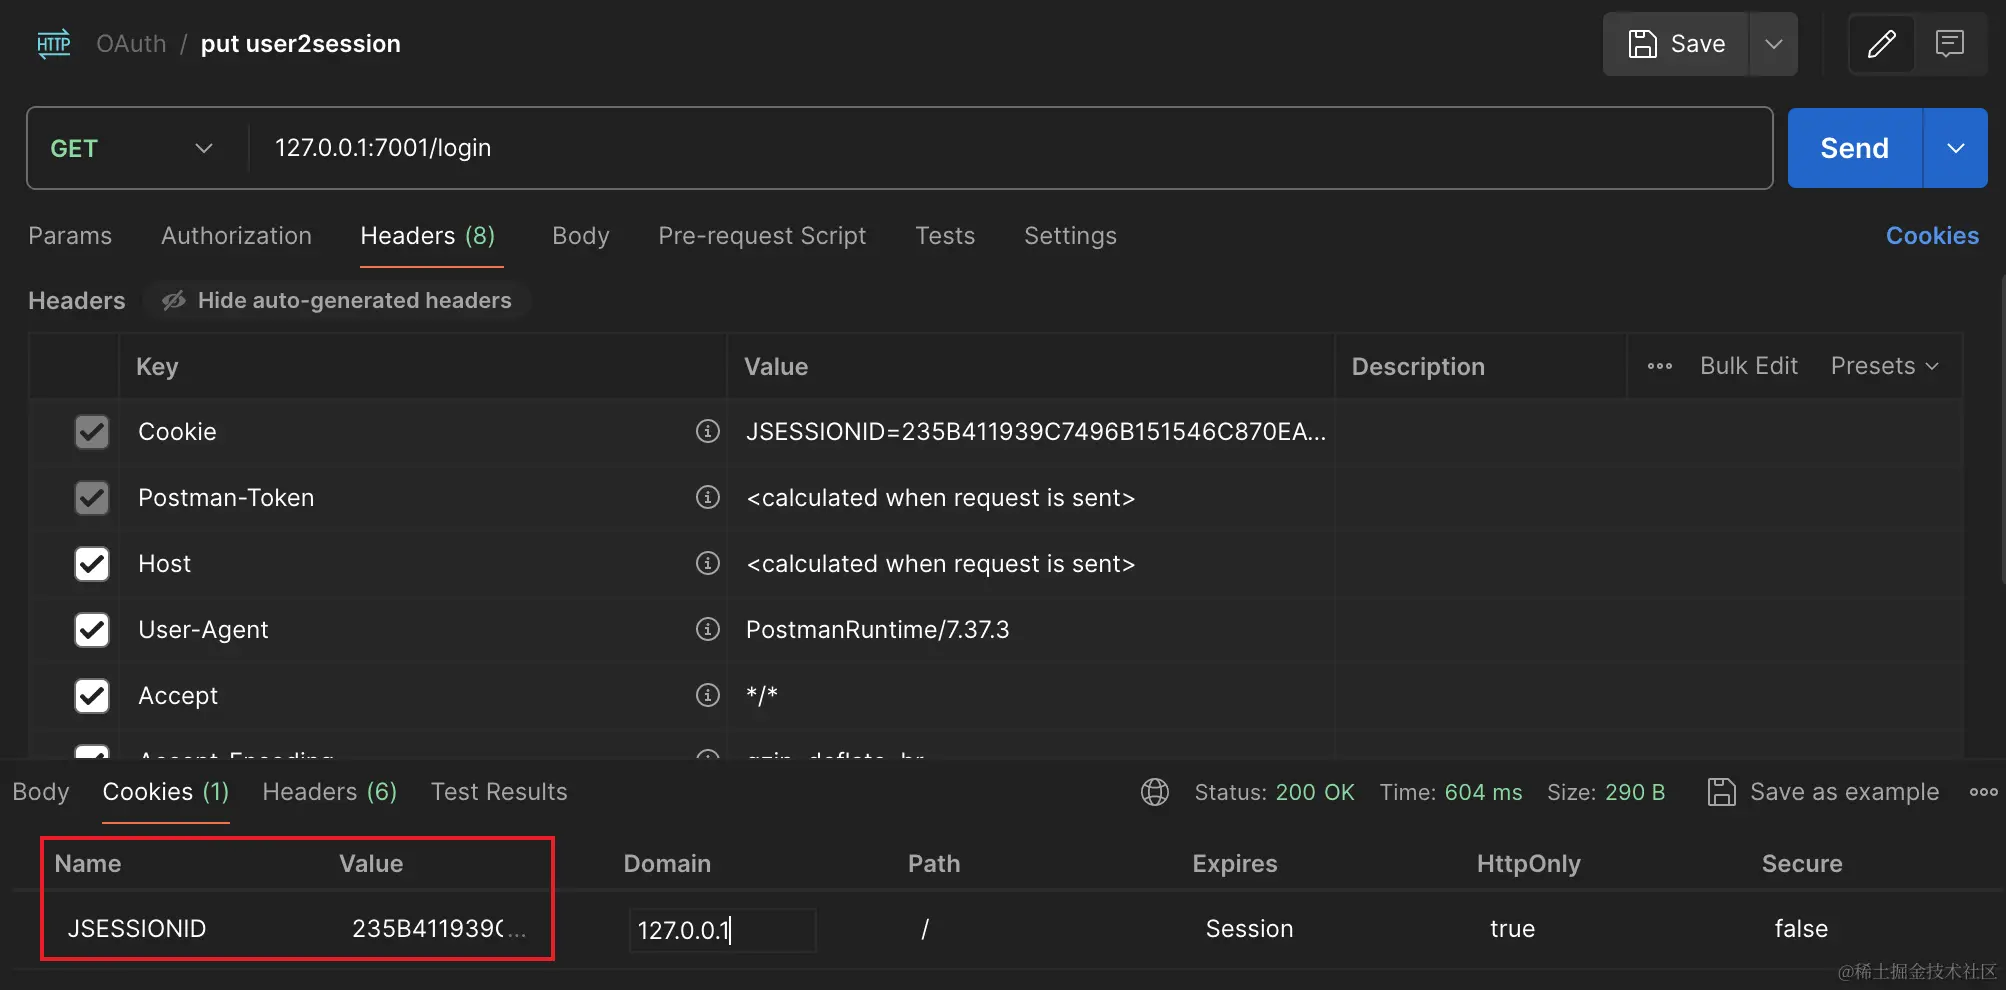
Task: Click the Save as example disk icon
Action: coord(1721,792)
